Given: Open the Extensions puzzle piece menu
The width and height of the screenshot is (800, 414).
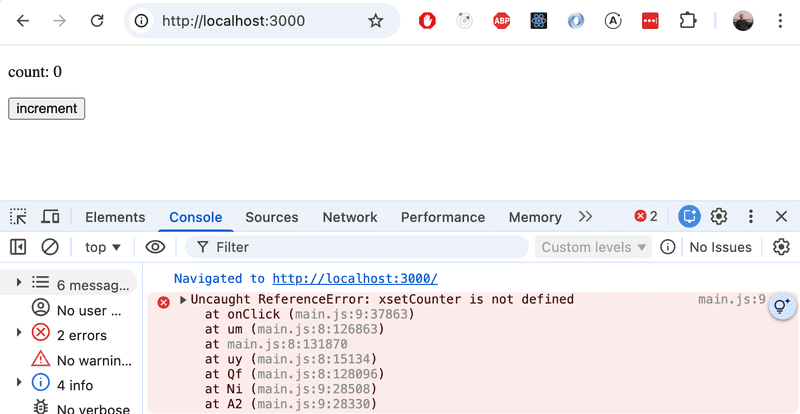Looking at the screenshot, I should click(688, 21).
